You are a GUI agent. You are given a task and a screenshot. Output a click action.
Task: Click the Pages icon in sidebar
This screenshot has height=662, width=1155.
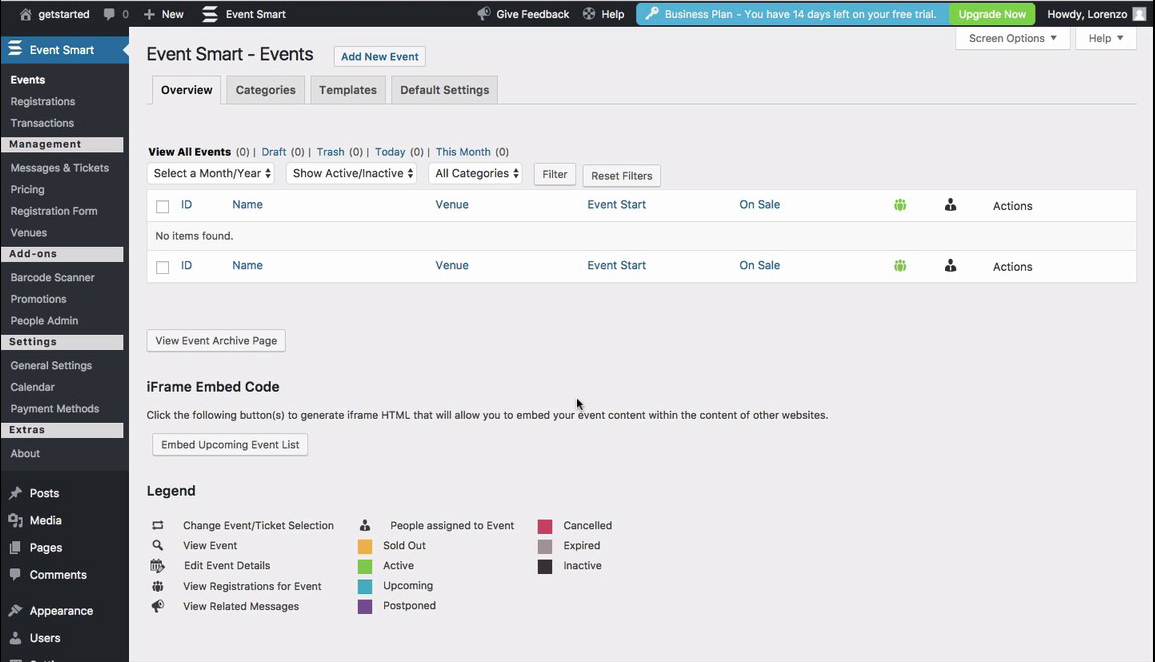pos(15,547)
